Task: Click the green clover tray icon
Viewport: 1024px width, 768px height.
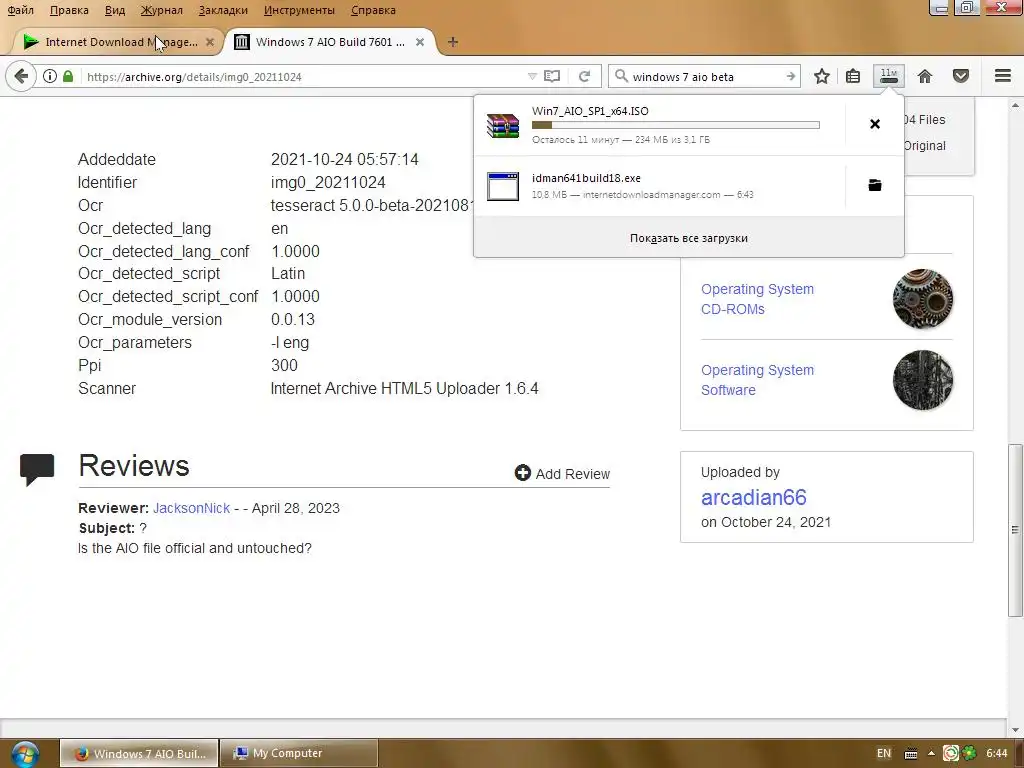Action: 969,753
